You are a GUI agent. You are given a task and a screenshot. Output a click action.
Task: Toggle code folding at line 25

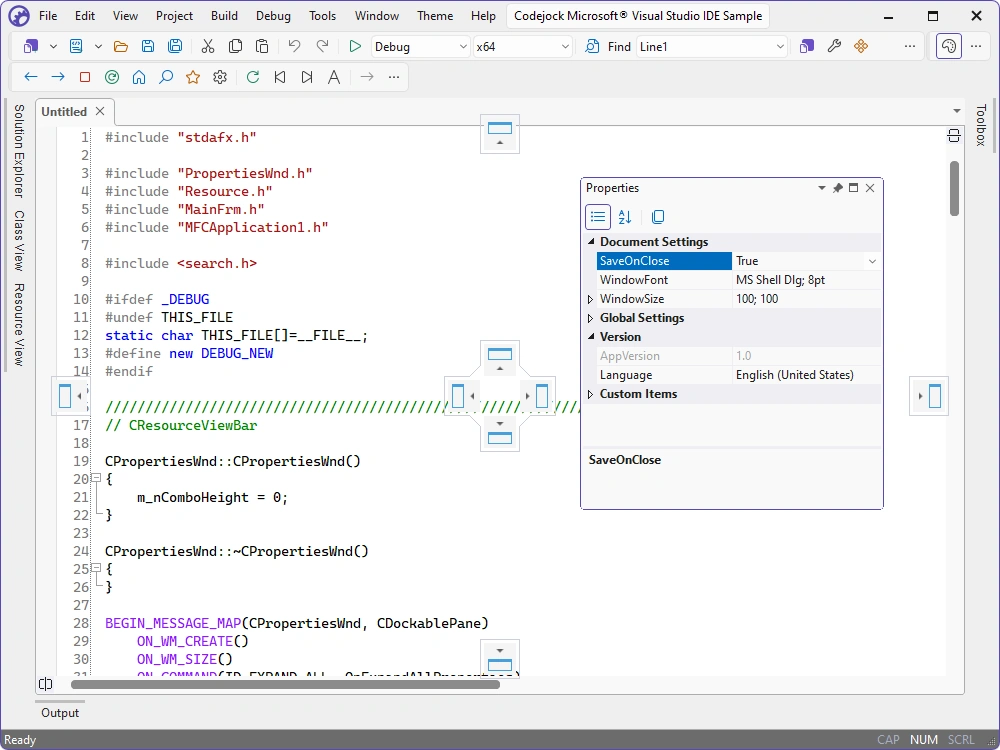click(96, 568)
